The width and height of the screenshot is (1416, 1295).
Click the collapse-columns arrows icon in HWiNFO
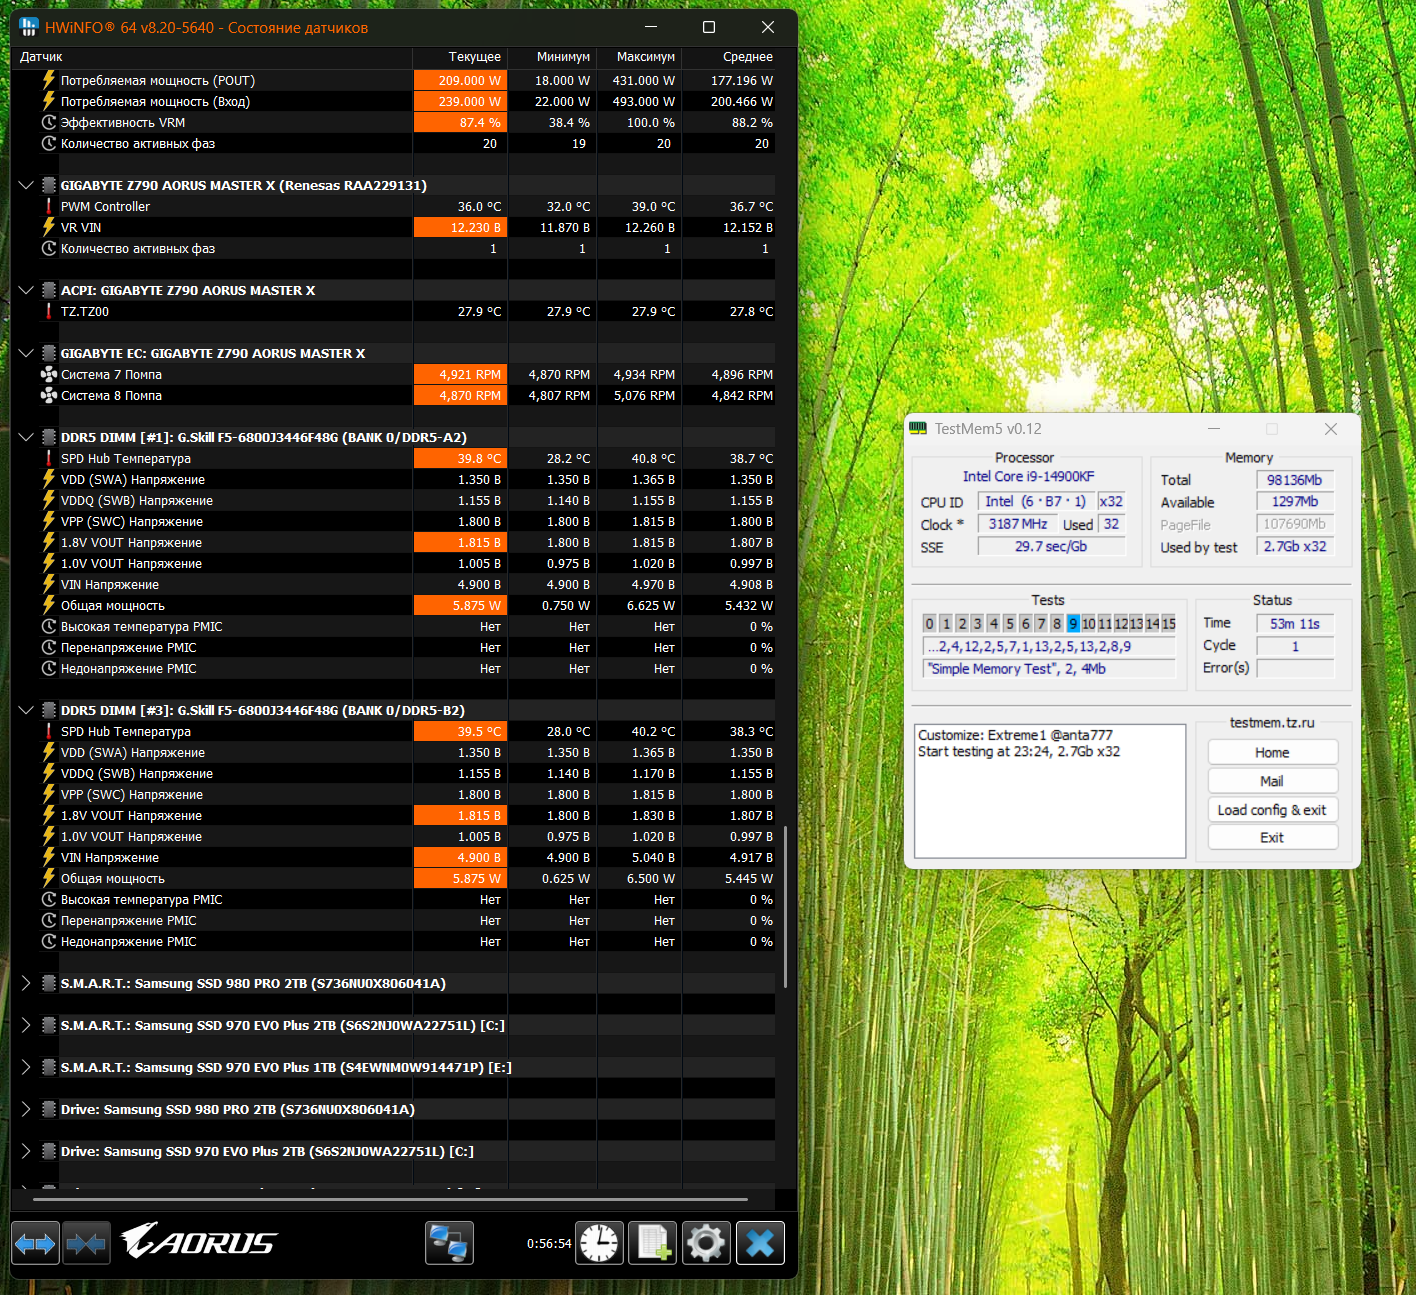87,1244
